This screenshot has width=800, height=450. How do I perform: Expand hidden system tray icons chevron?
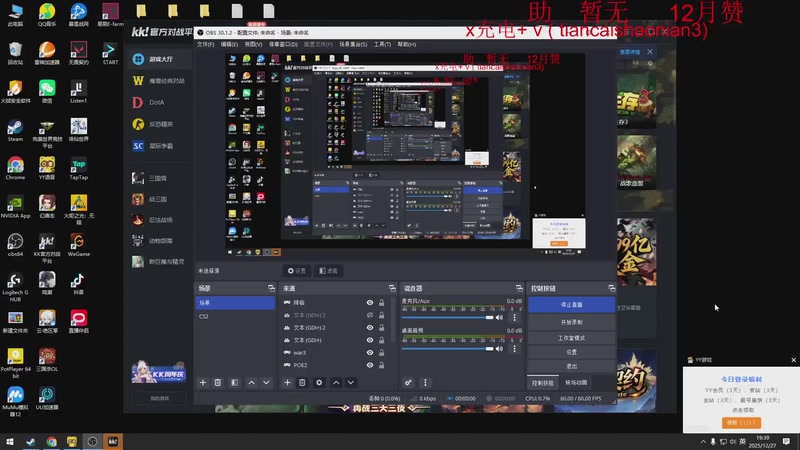[x=703, y=442]
